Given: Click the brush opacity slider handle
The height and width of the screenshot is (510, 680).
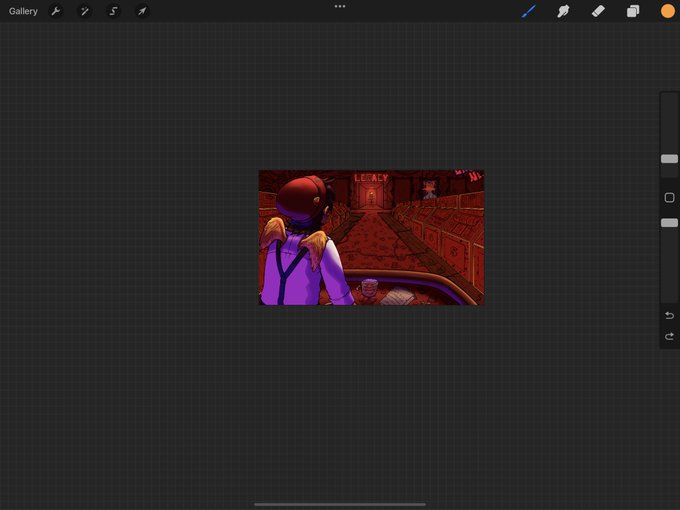Looking at the screenshot, I should pos(669,223).
